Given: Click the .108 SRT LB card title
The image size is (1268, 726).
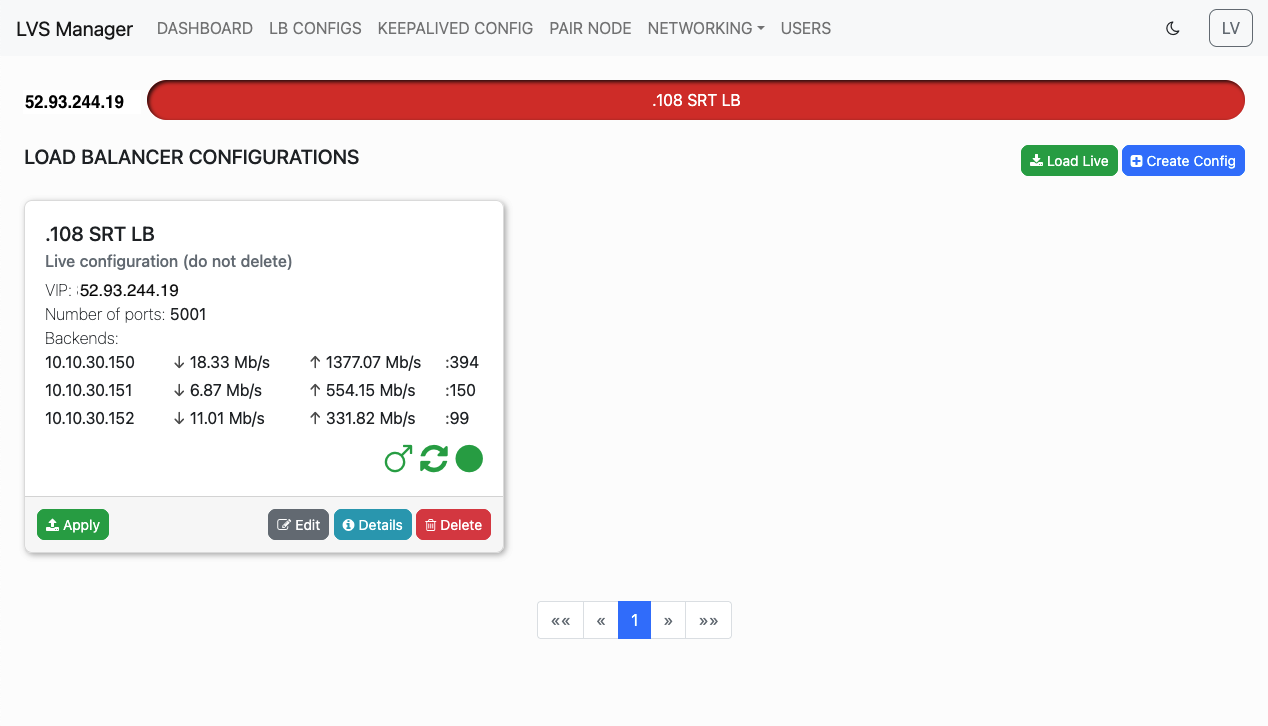Looking at the screenshot, I should tap(100, 234).
